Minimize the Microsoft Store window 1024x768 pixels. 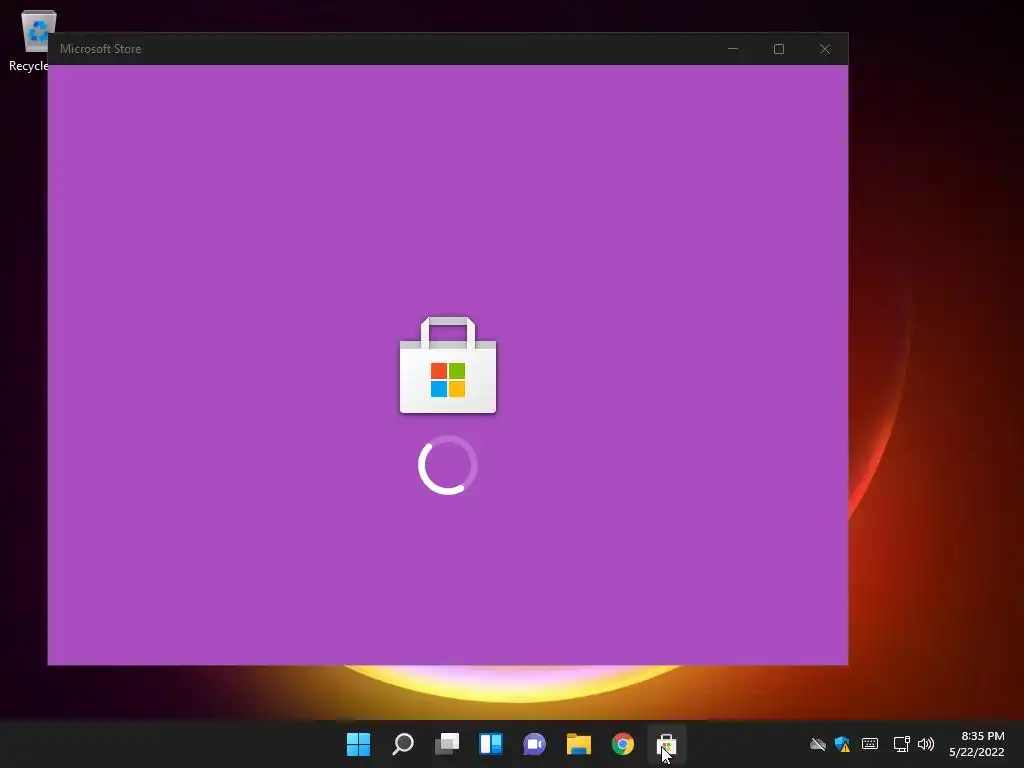click(x=733, y=49)
